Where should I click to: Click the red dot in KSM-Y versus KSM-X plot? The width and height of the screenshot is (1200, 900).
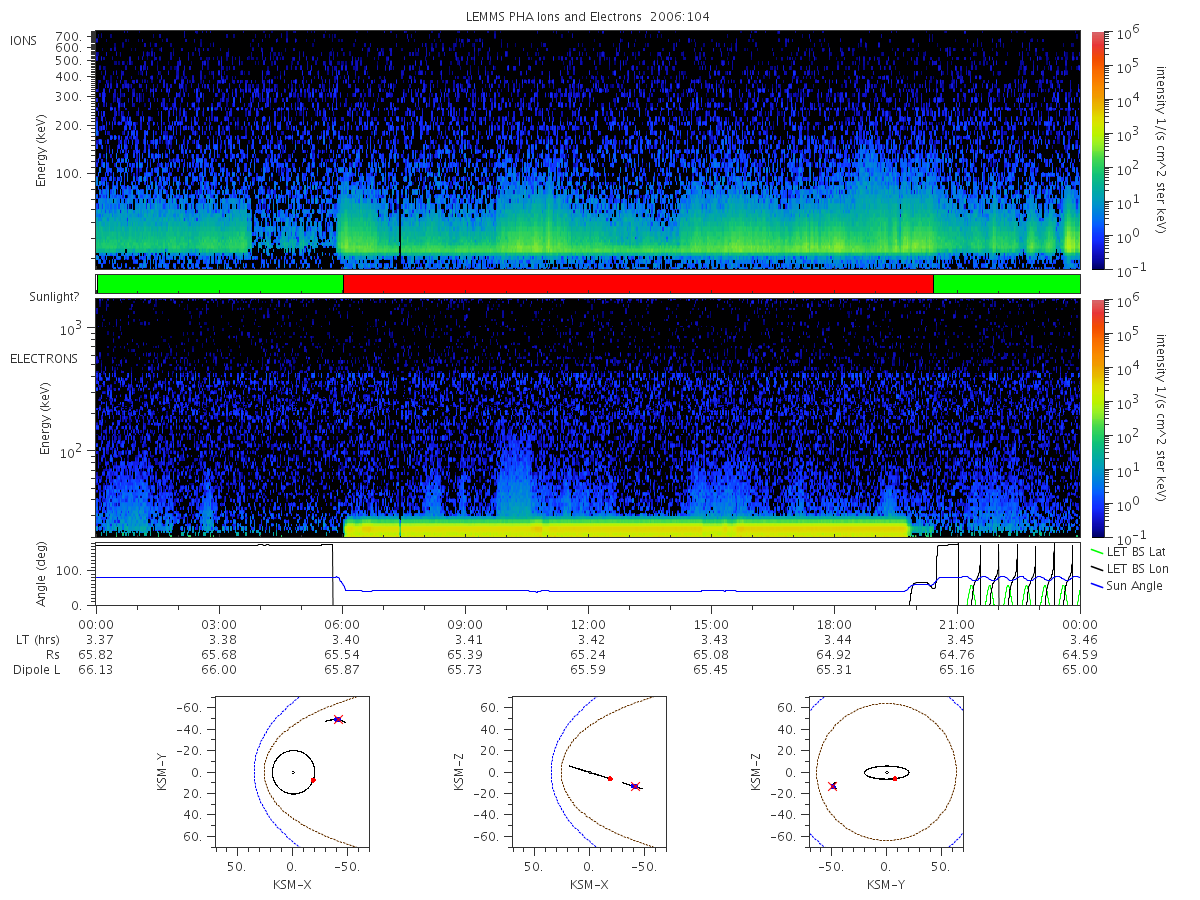coord(313,779)
